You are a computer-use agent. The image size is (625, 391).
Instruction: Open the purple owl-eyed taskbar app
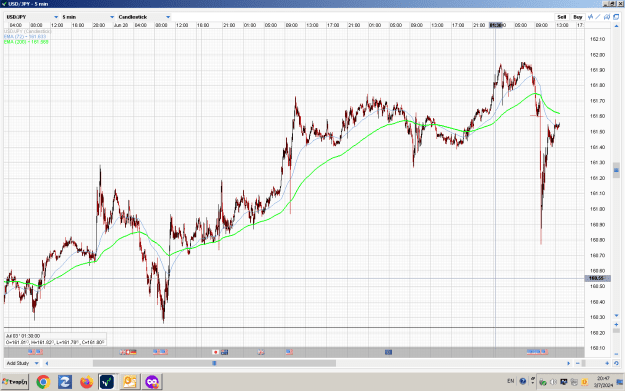(x=152, y=382)
